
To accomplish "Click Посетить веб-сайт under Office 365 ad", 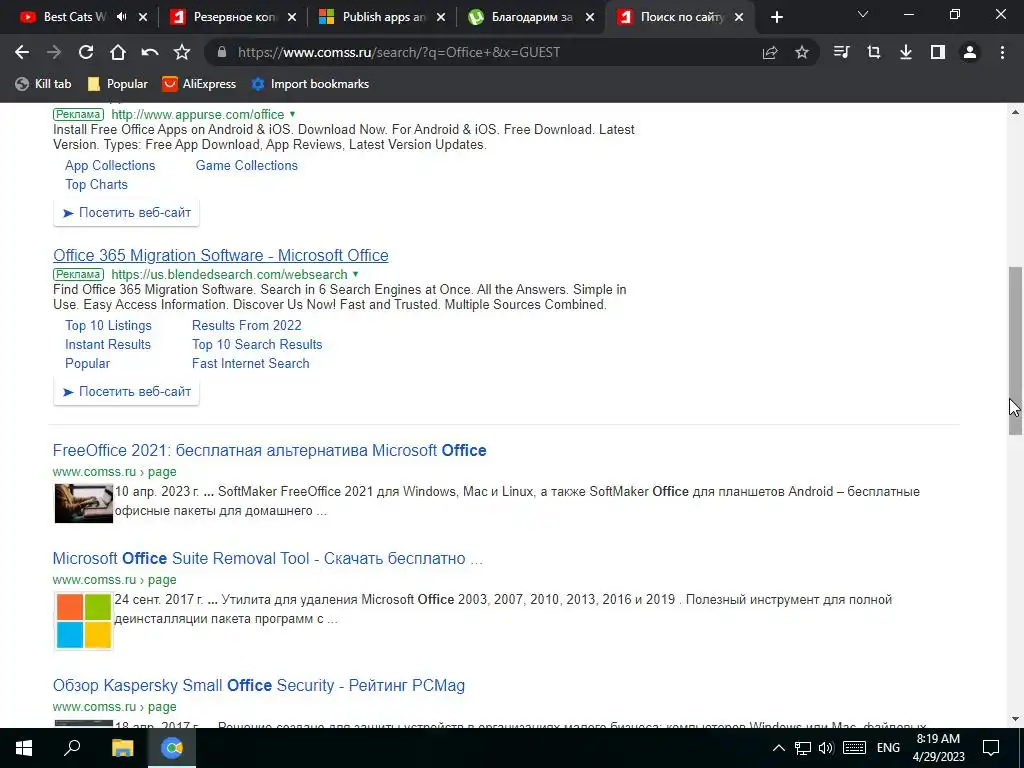I will (x=127, y=392).
